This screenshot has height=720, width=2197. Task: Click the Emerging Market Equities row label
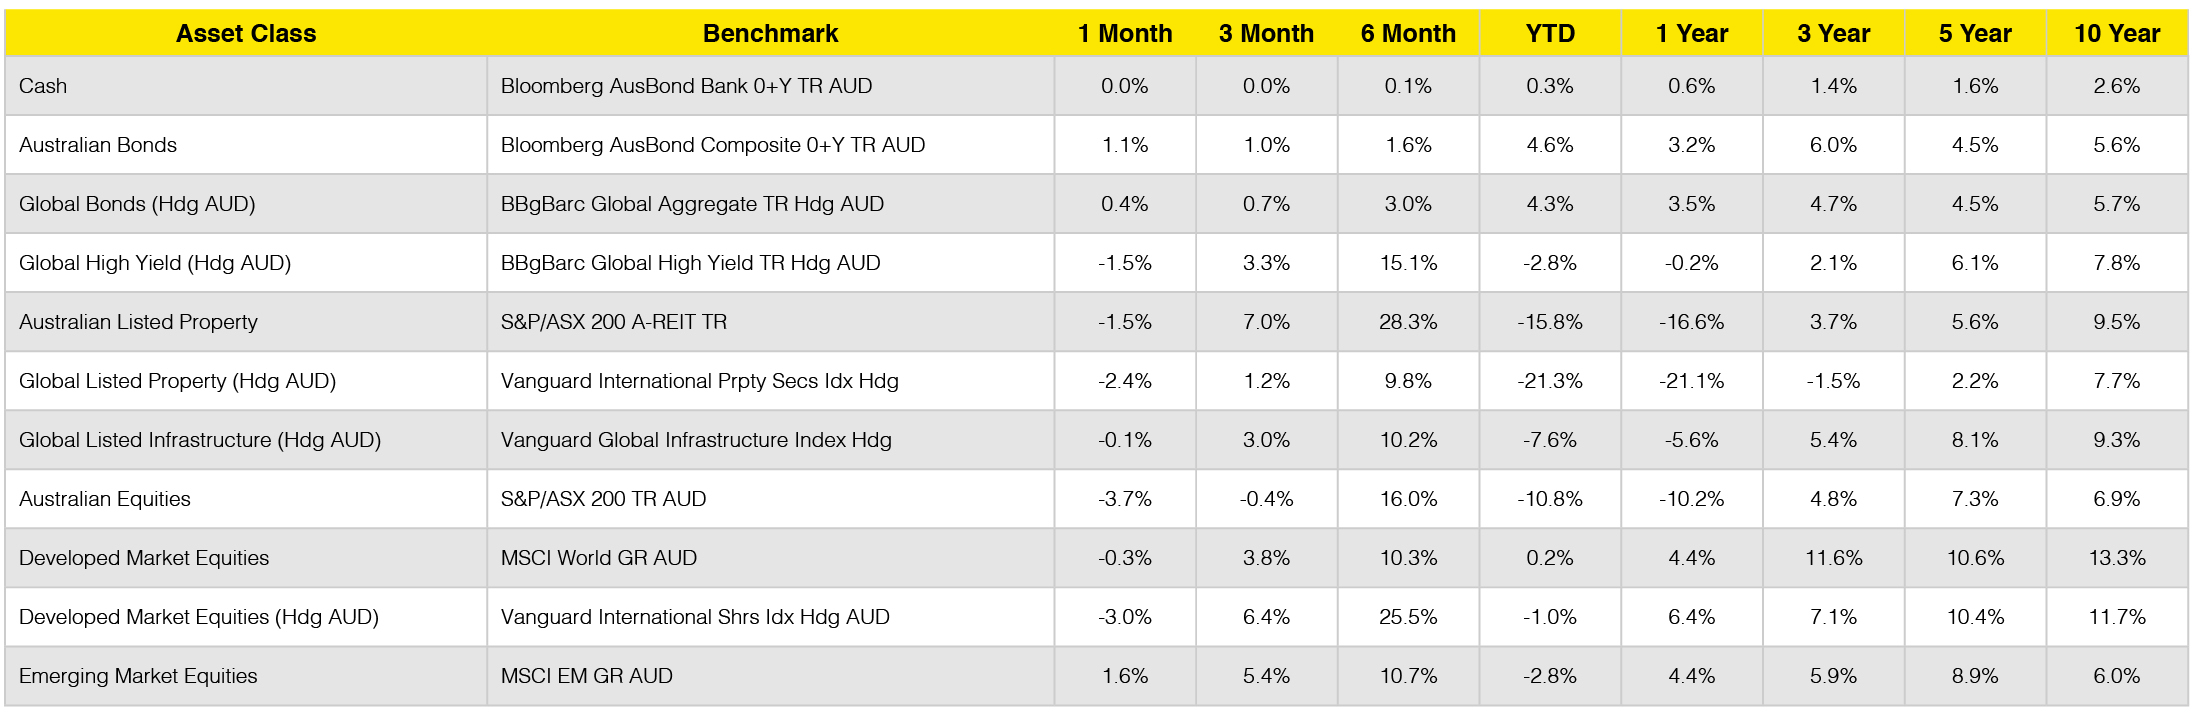tap(138, 676)
